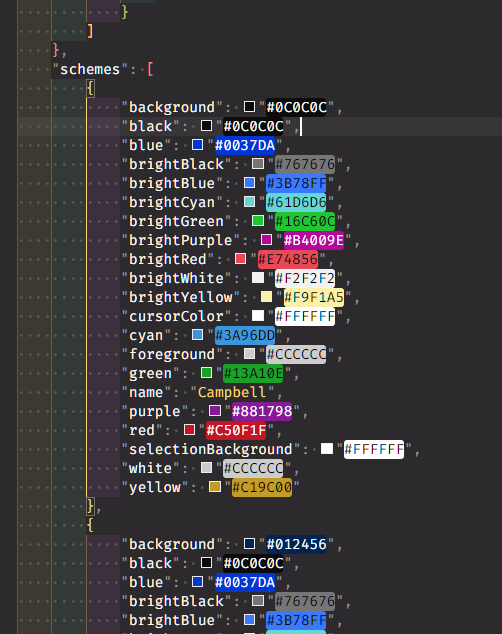Click the second scheme's brightBlack #767676 swatch
Screen dimensions: 502x634
pyautogui.click(x=258, y=601)
